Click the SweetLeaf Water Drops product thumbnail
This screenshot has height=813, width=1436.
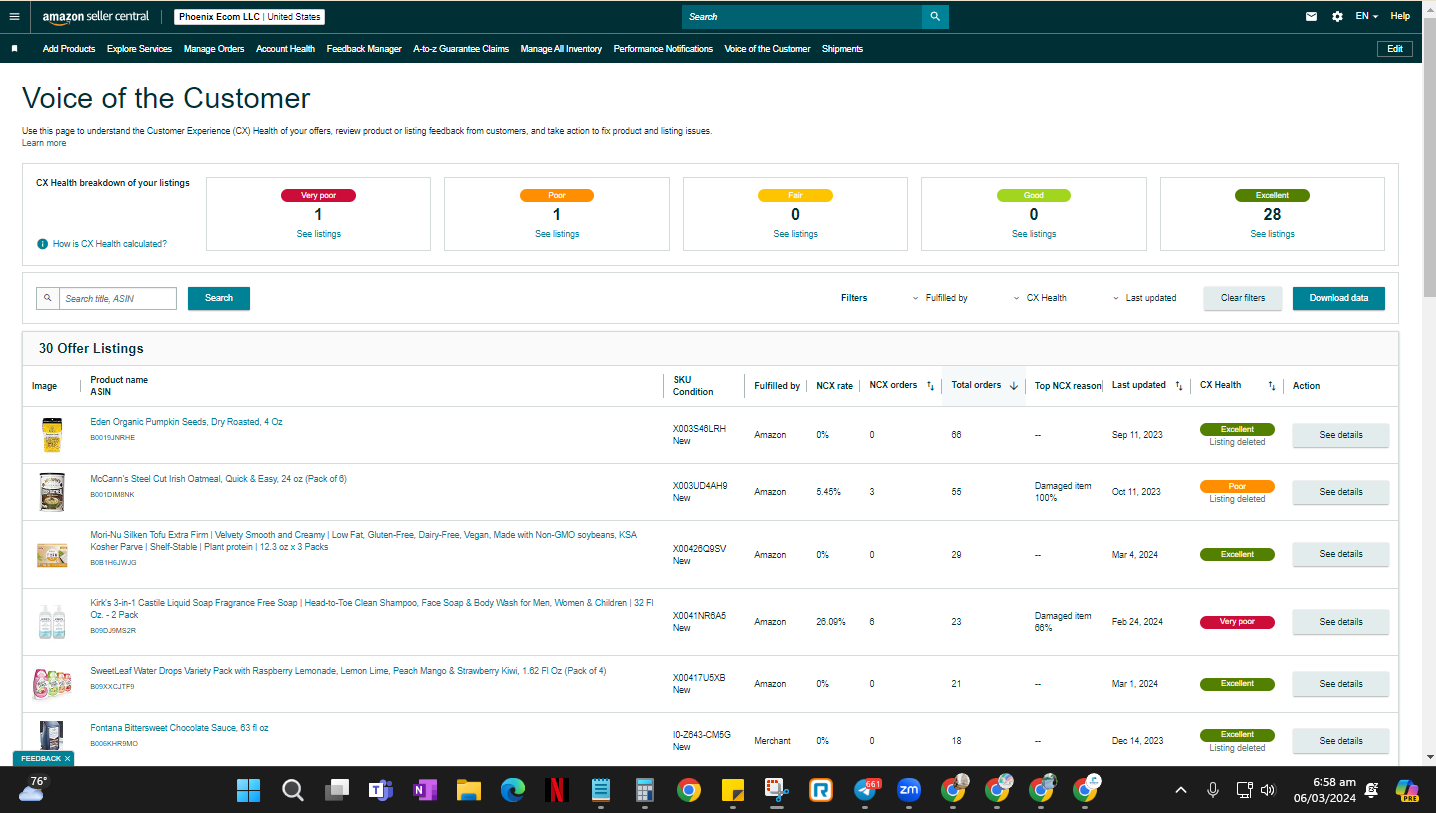coord(52,685)
